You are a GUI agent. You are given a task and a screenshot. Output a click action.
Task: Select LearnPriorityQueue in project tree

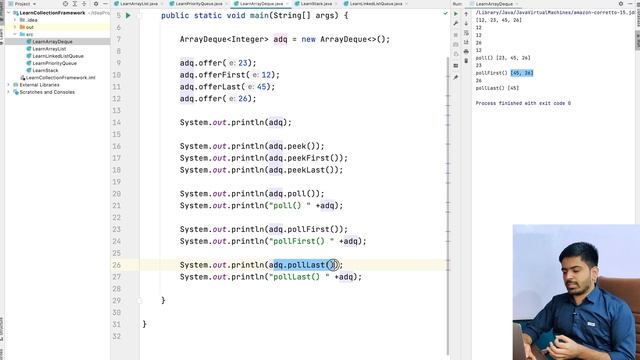(x=54, y=63)
